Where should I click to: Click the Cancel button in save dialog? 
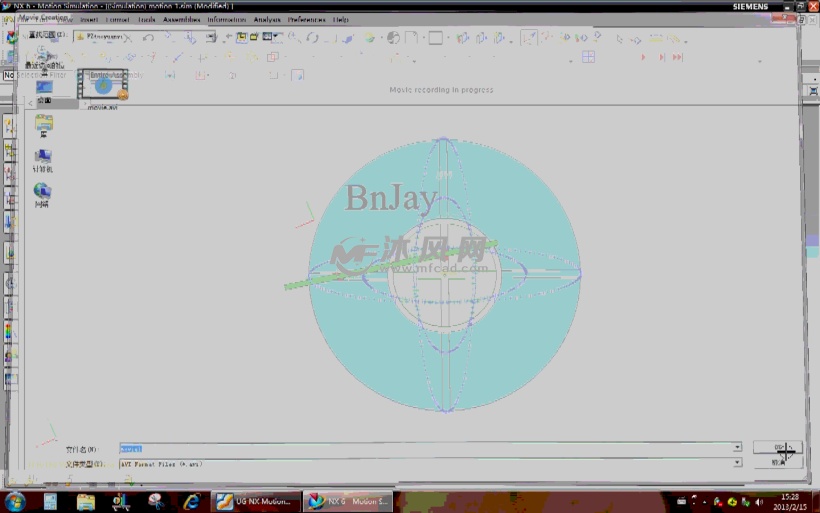pyautogui.click(x=779, y=462)
